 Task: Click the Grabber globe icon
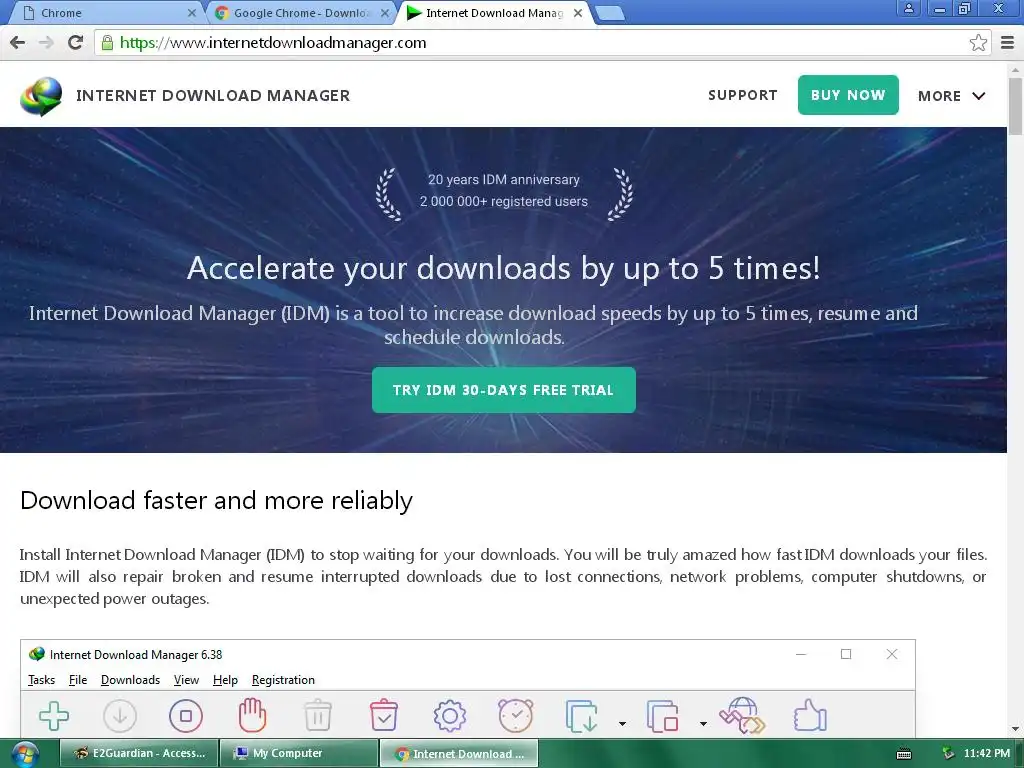743,716
